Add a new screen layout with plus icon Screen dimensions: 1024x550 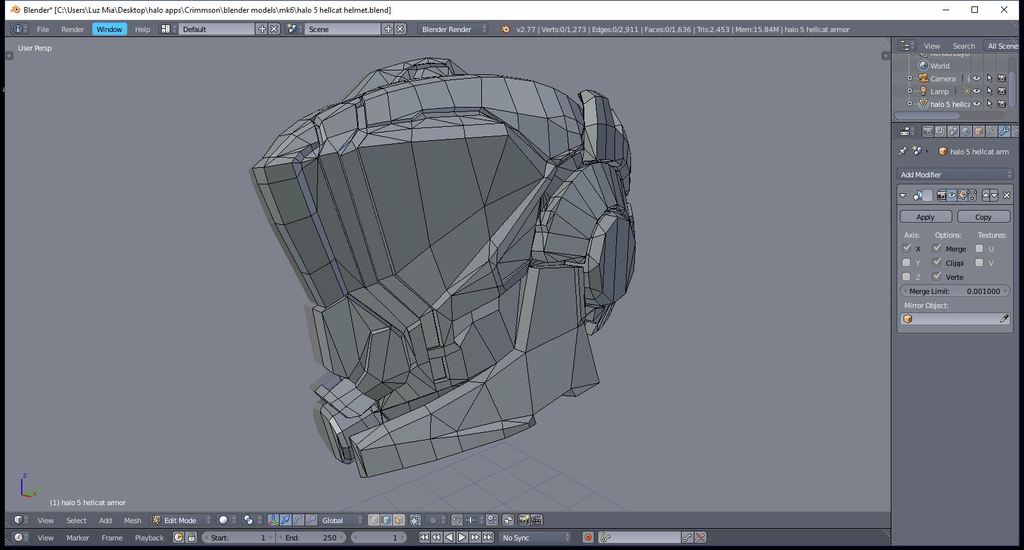[x=262, y=29]
